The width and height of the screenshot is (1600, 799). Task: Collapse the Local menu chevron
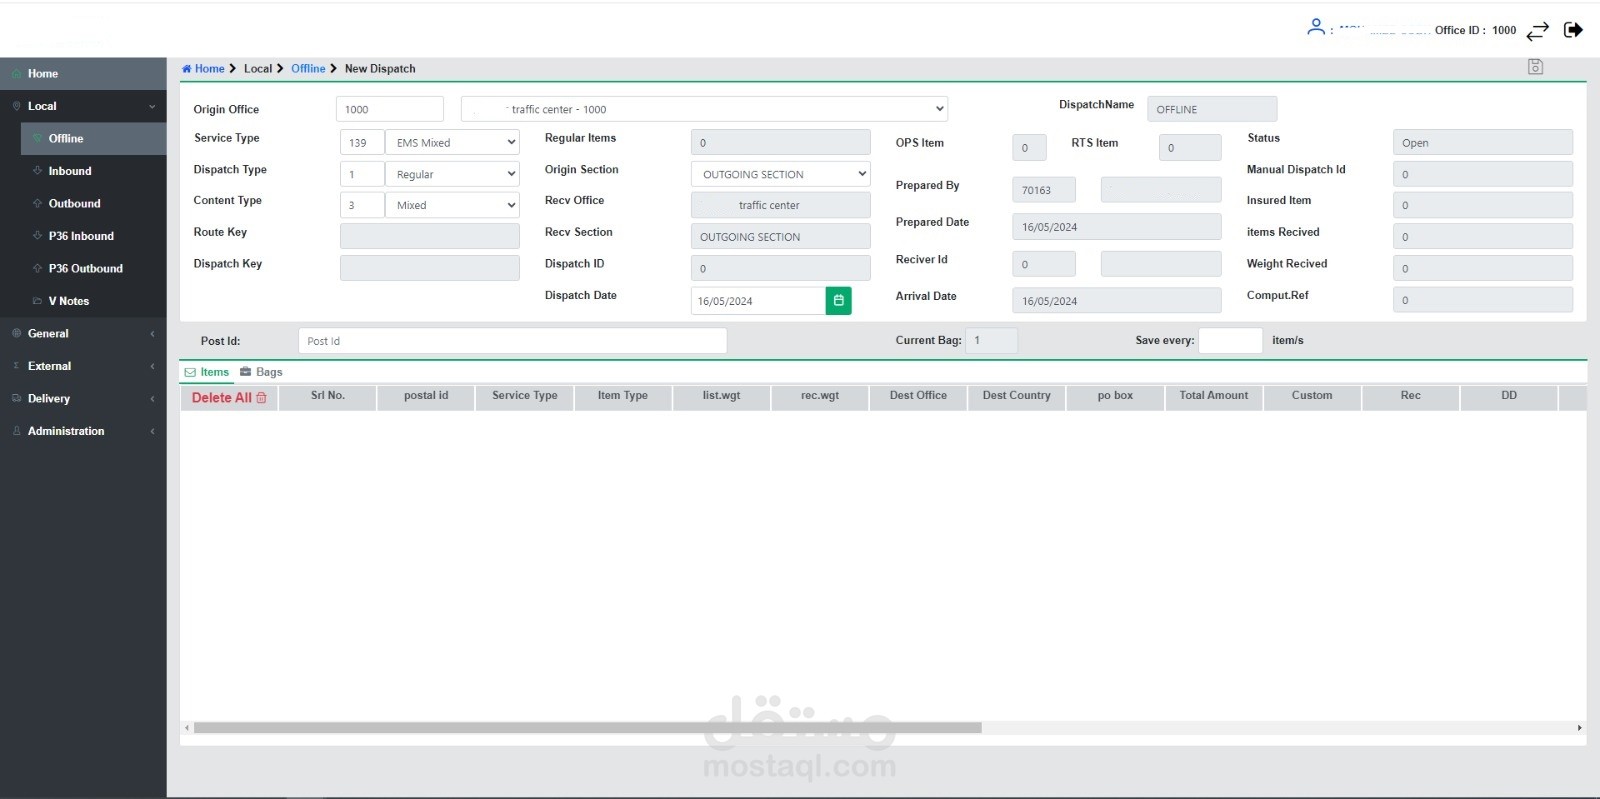click(x=152, y=106)
